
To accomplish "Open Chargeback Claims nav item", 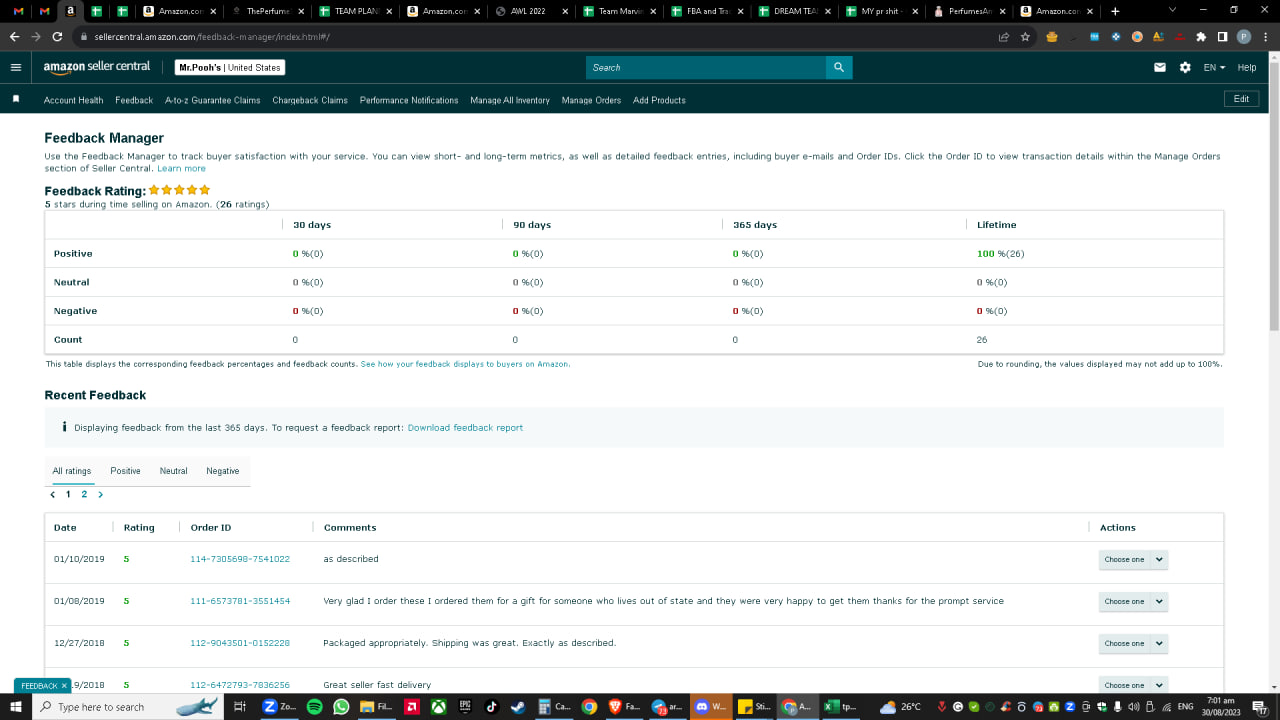I will tap(310, 100).
